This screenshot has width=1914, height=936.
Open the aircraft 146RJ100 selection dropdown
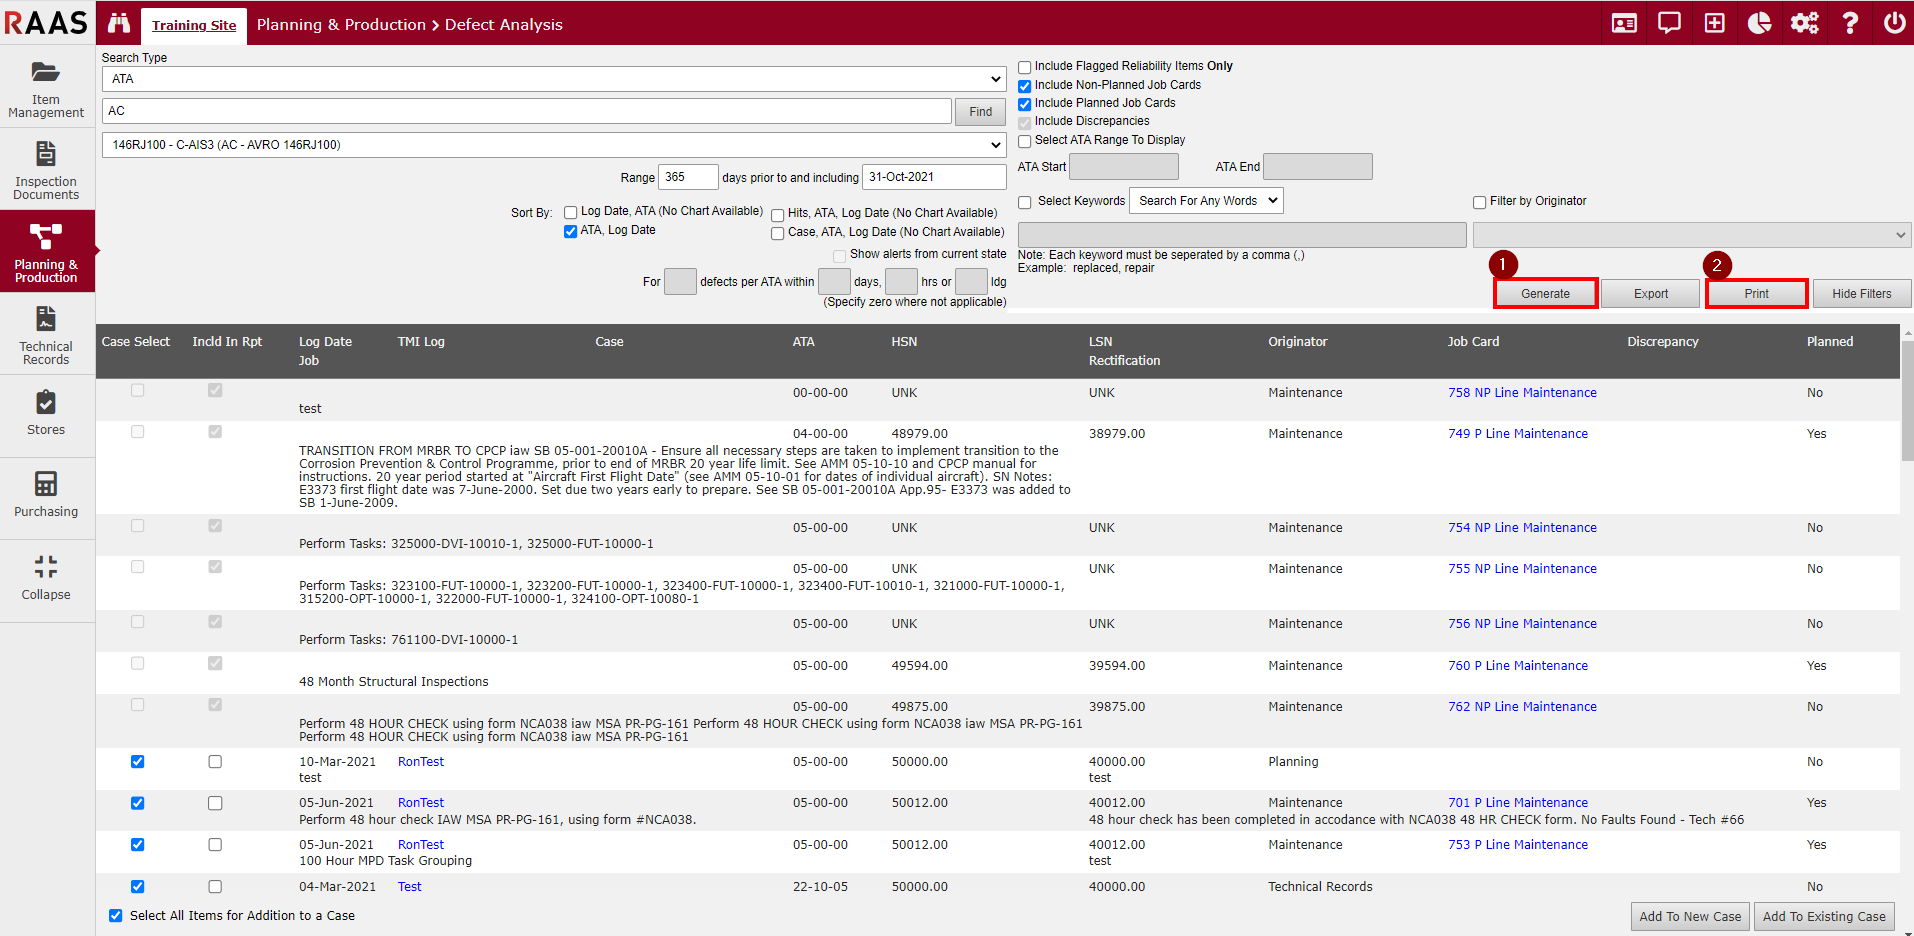pyautogui.click(x=553, y=145)
